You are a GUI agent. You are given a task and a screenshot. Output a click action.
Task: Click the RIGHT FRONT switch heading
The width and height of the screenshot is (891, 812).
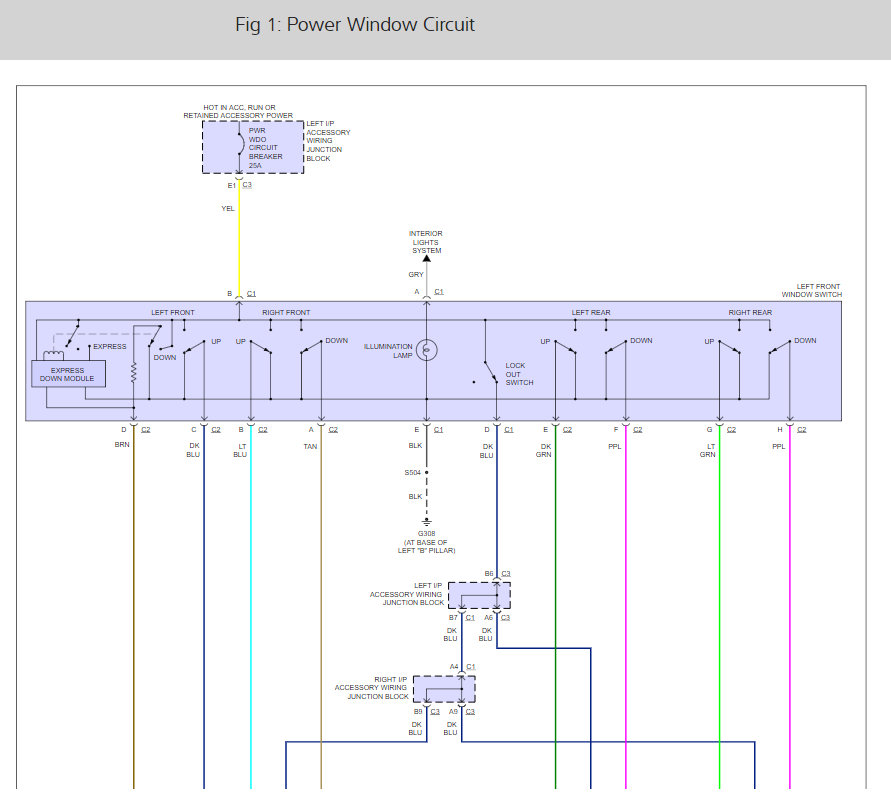click(x=286, y=313)
